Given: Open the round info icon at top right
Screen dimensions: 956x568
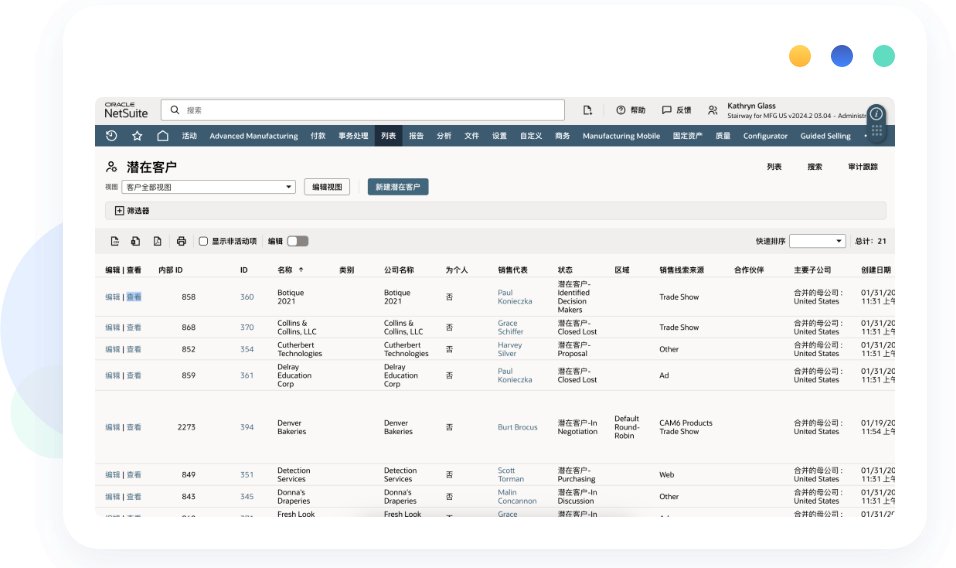Looking at the screenshot, I should [876, 114].
